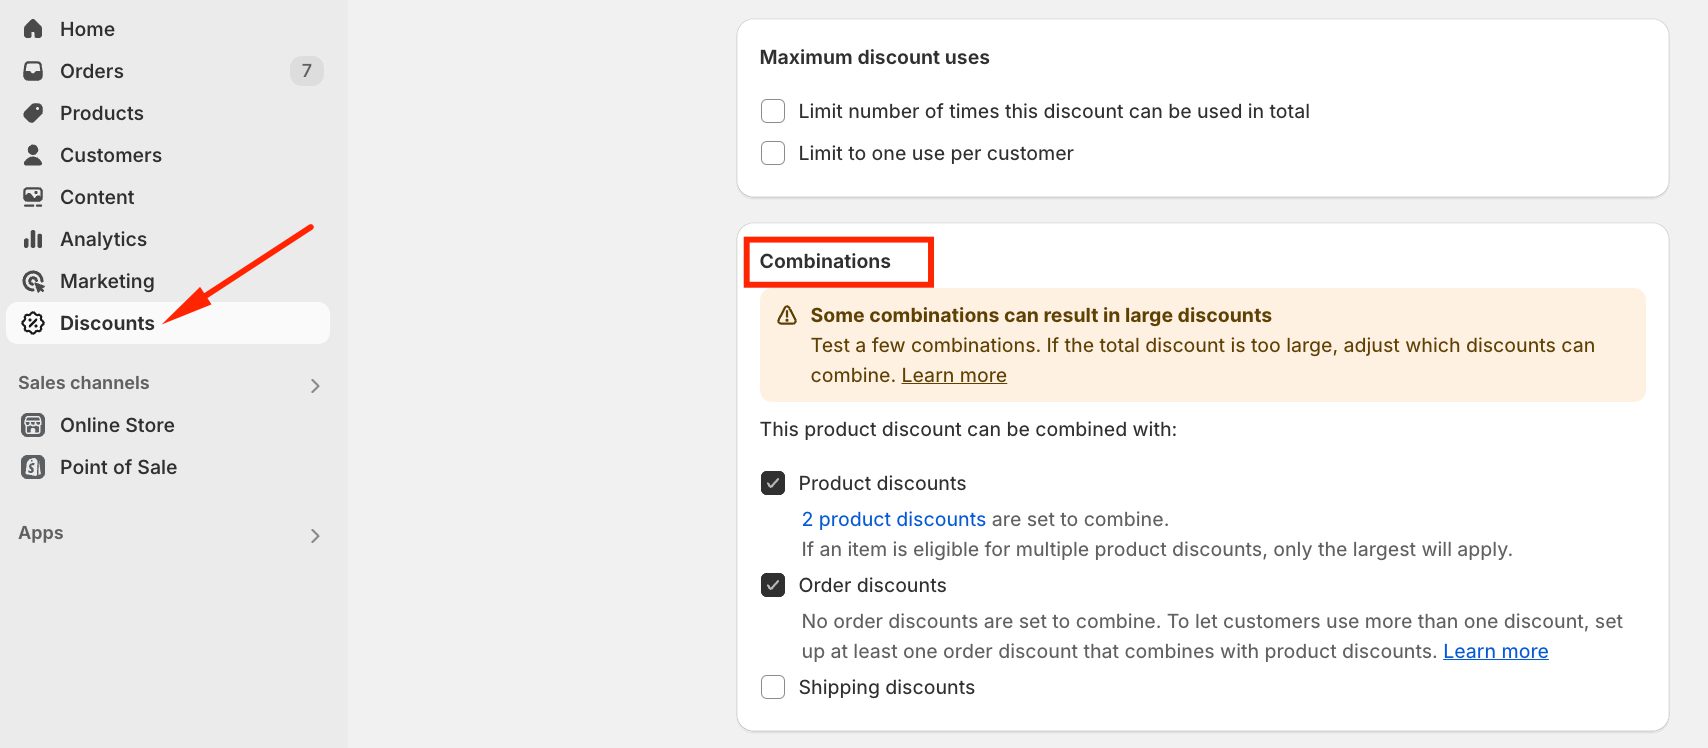This screenshot has width=1708, height=748.
Task: Open the 2 product discounts link
Action: [893, 519]
